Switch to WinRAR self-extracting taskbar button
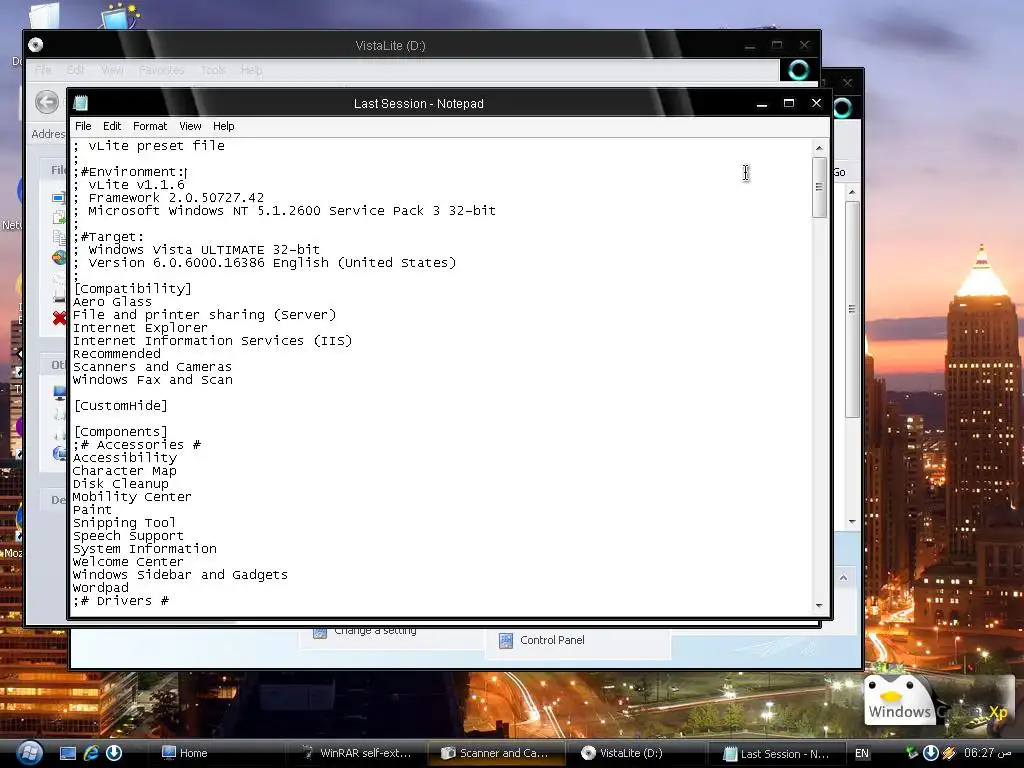 click(358, 753)
